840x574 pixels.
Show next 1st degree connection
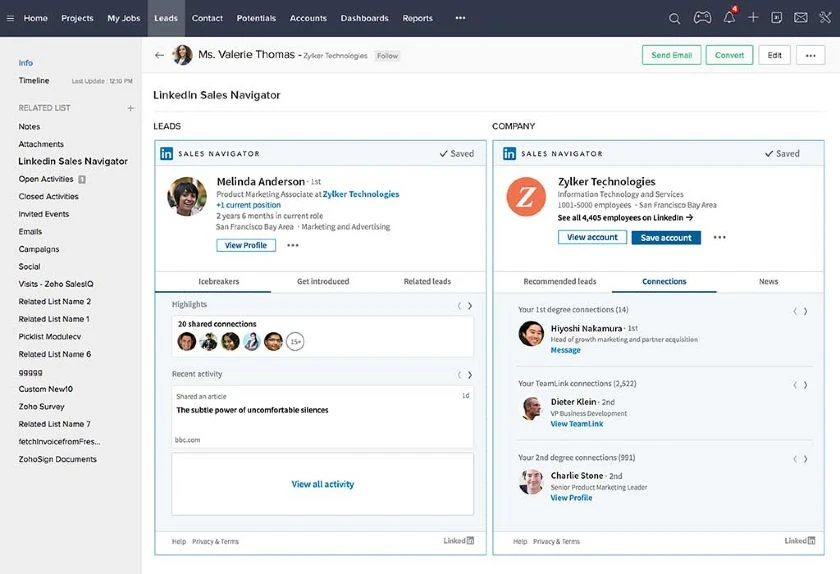(x=806, y=311)
